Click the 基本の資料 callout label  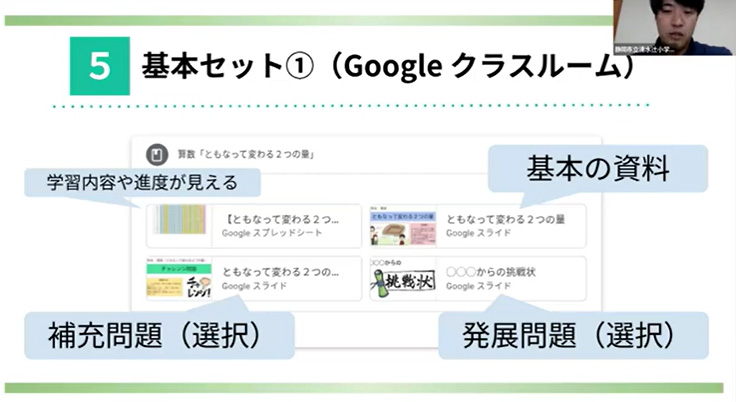pos(598,170)
